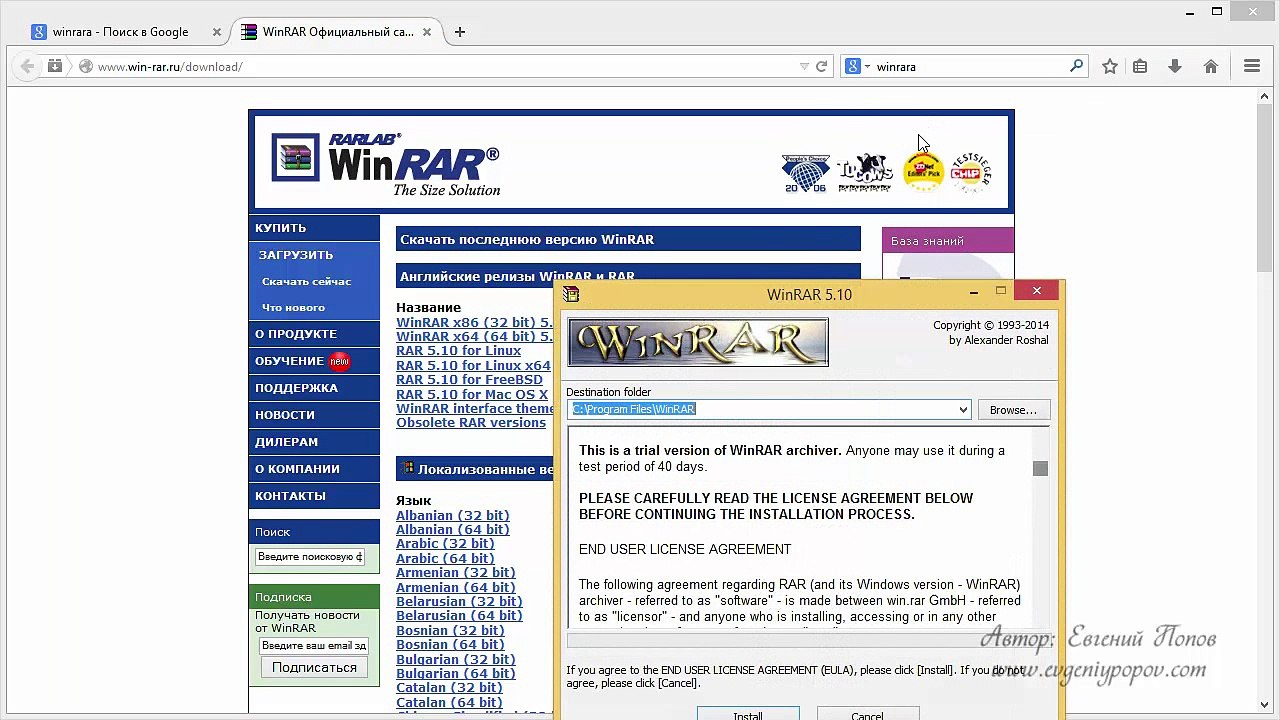Viewport: 1280px width, 720px height.
Task: Click the Google search engine icon
Action: 853,67
